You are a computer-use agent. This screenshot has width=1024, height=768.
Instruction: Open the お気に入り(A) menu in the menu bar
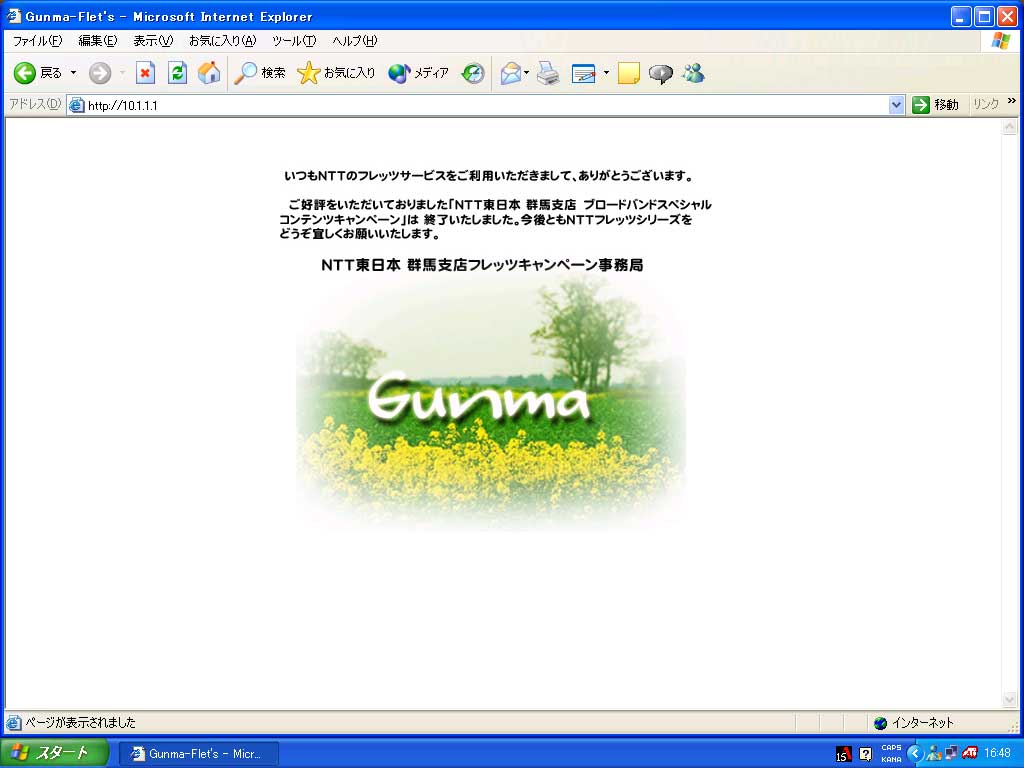[x=222, y=40]
